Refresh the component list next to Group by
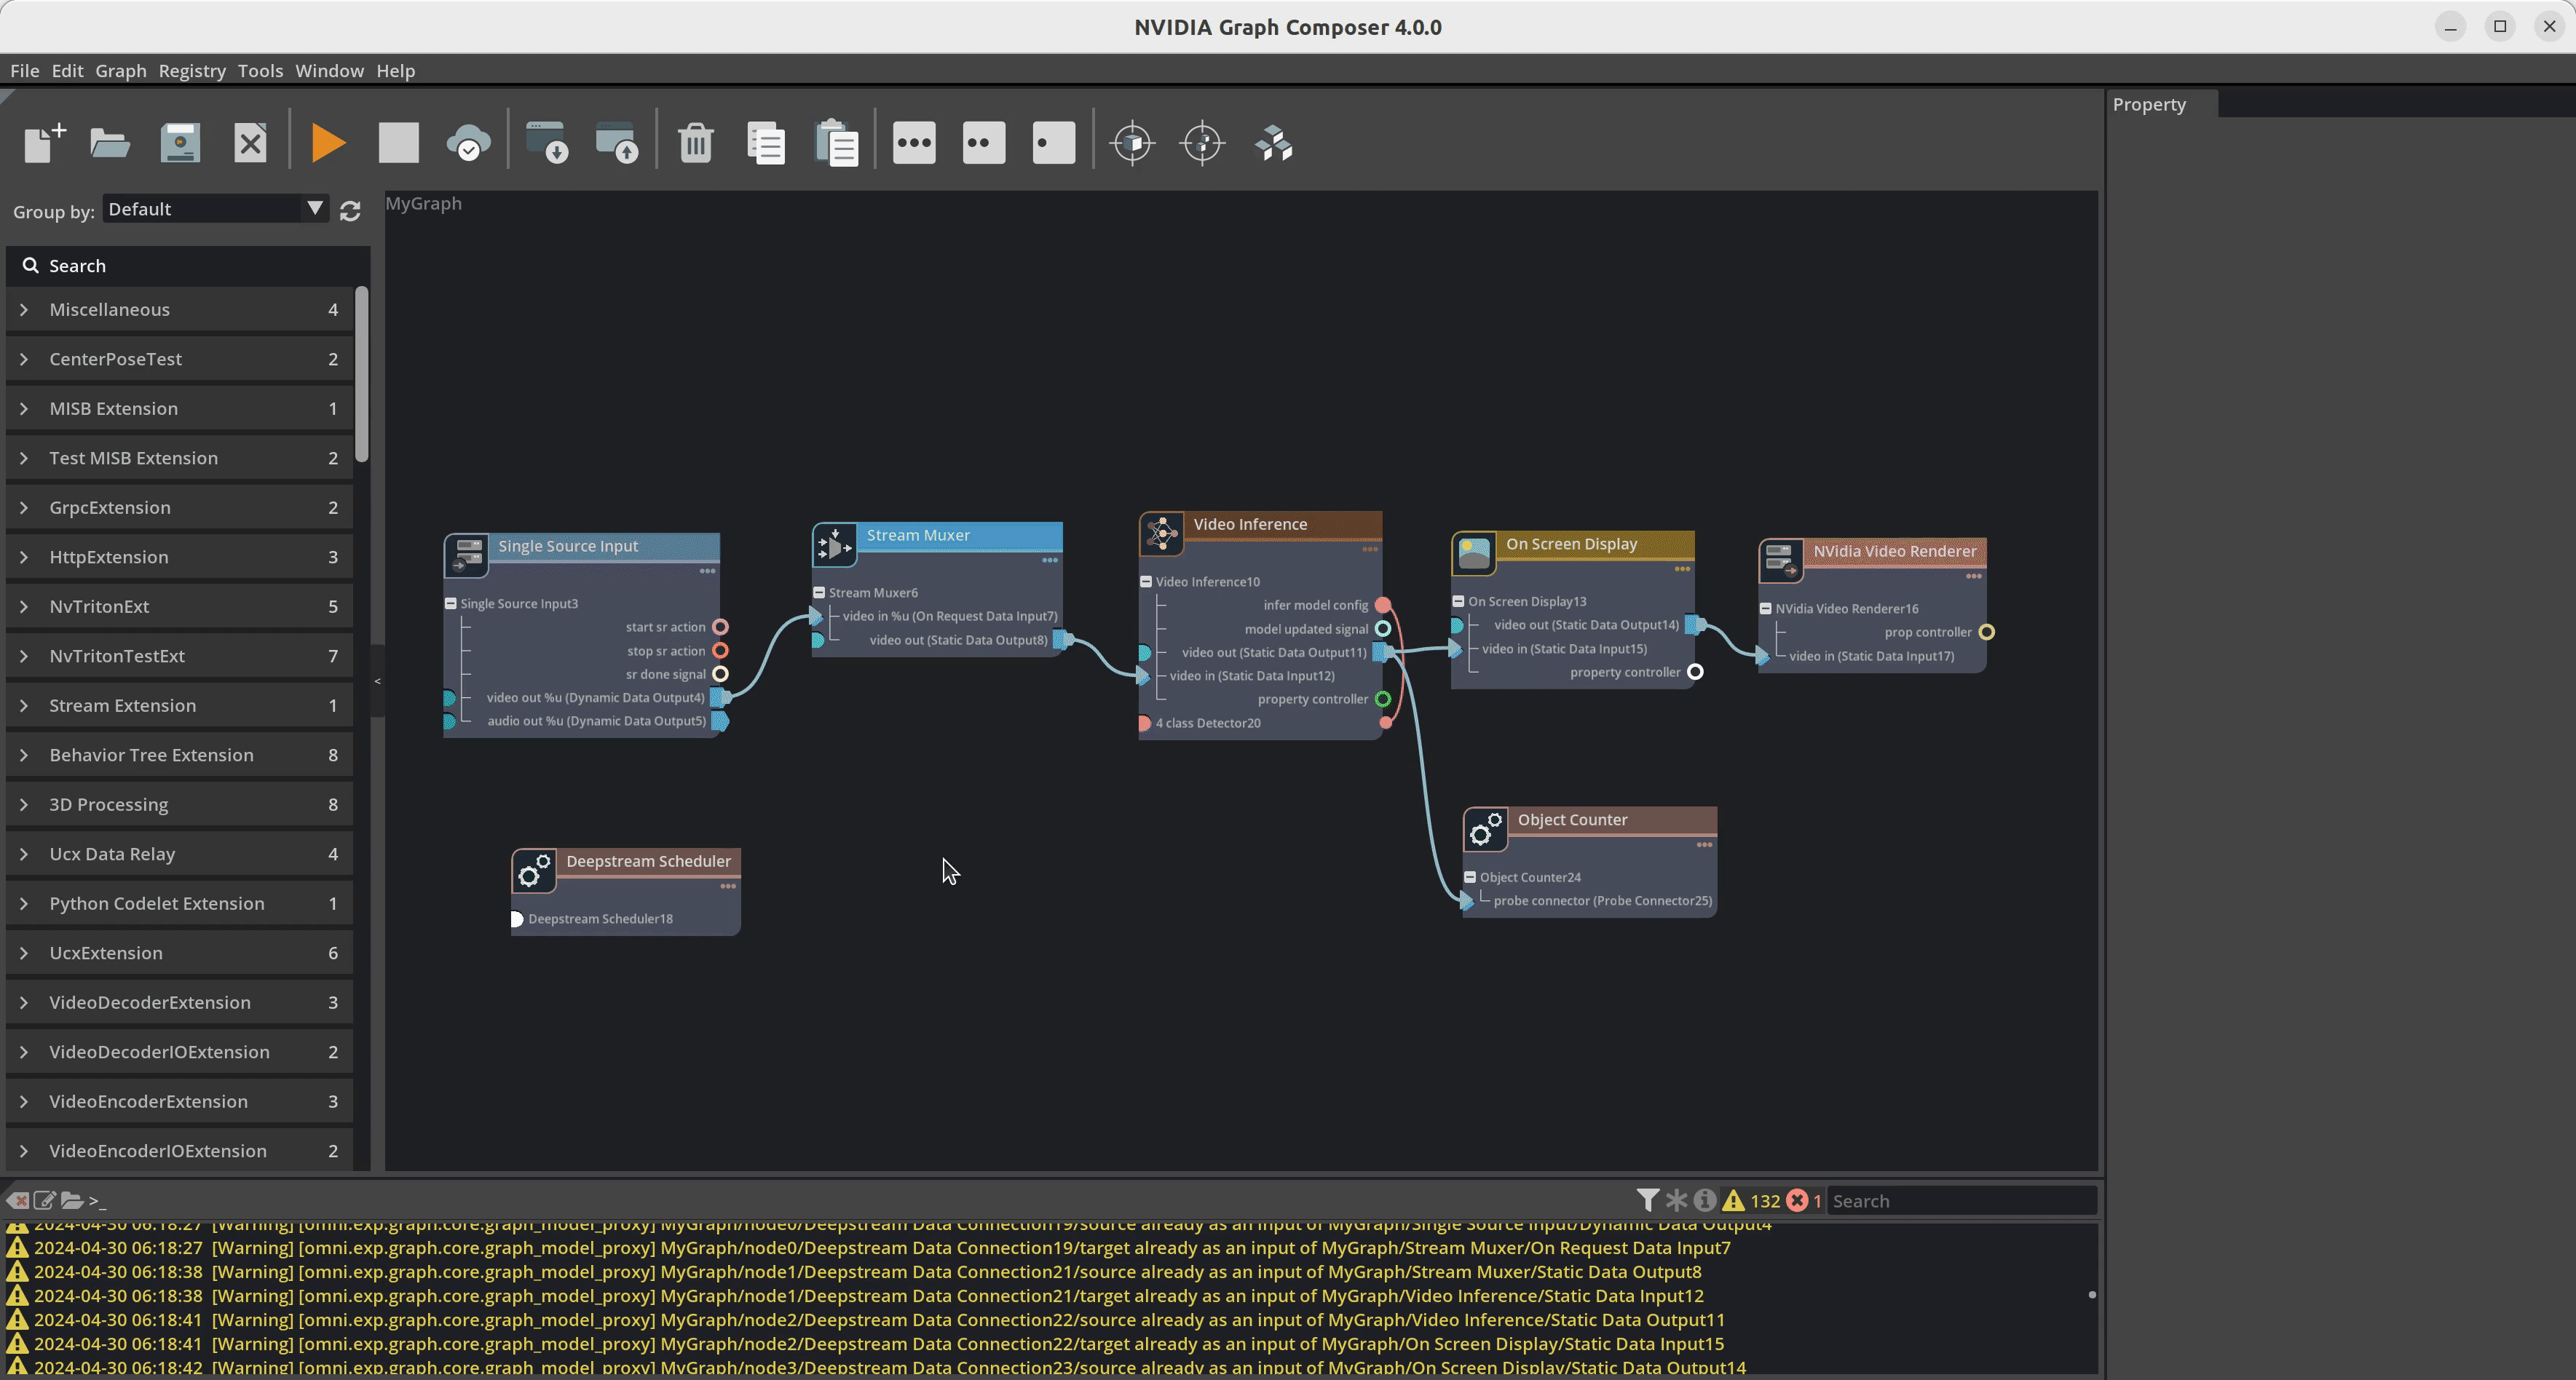This screenshot has width=2576, height=1380. click(x=350, y=211)
